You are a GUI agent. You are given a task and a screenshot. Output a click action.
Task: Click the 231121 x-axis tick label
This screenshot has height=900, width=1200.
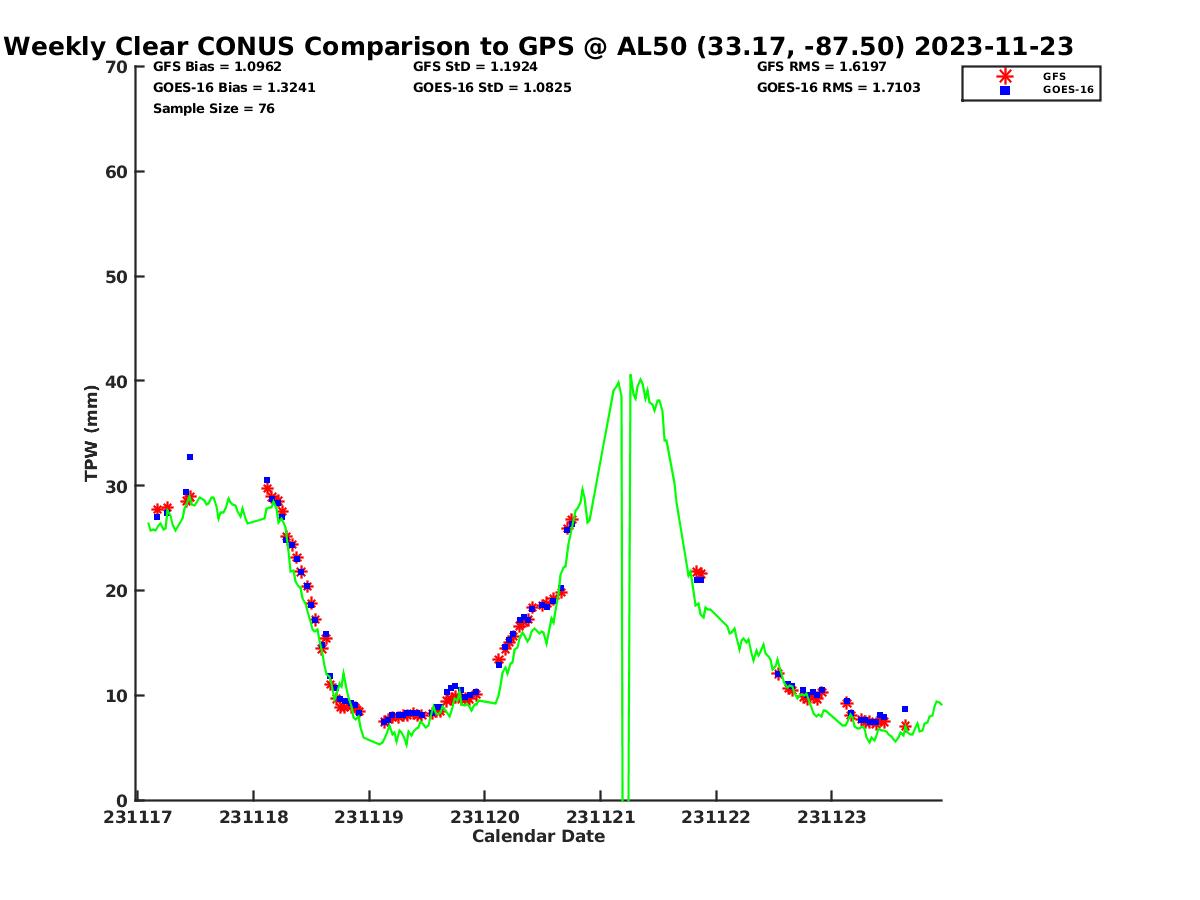(600, 817)
